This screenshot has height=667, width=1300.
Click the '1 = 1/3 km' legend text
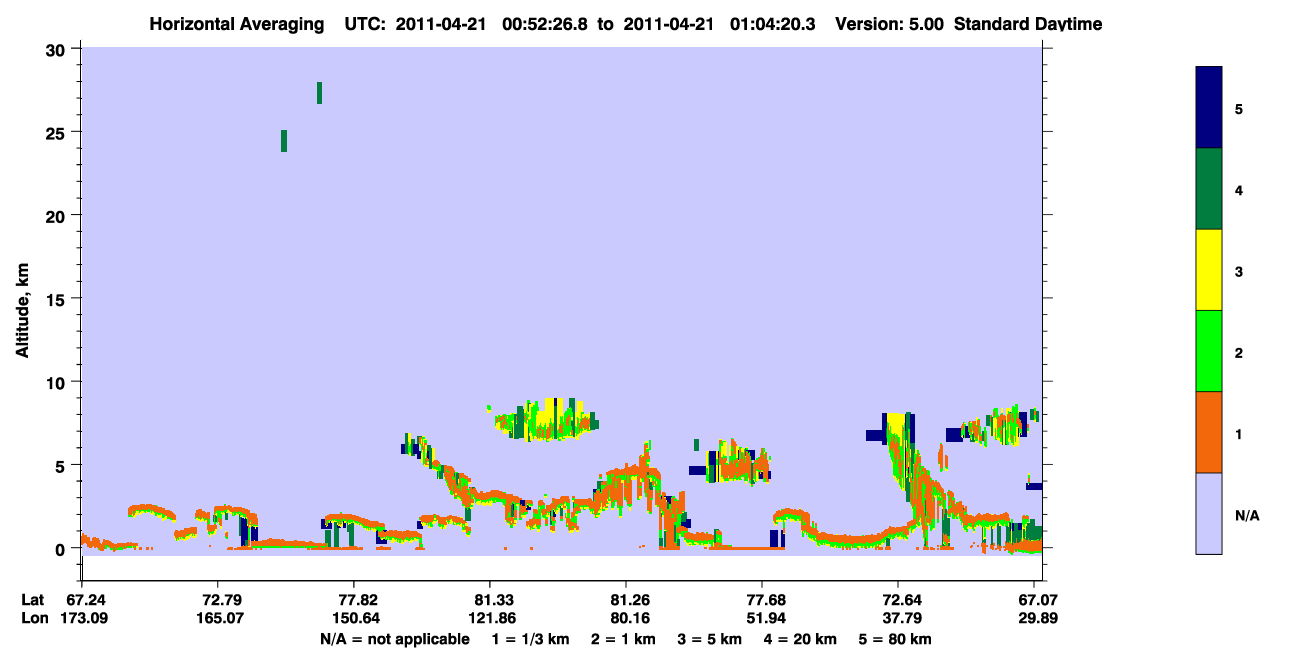pyautogui.click(x=532, y=639)
